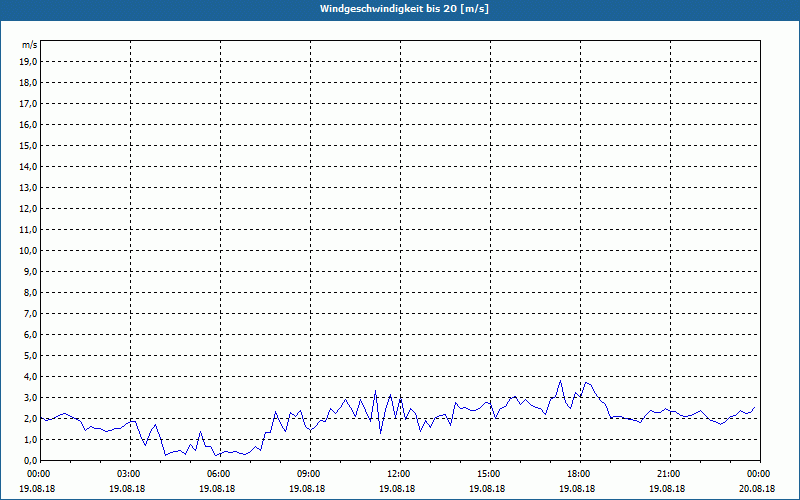Click the 06:00 time label

(220, 474)
